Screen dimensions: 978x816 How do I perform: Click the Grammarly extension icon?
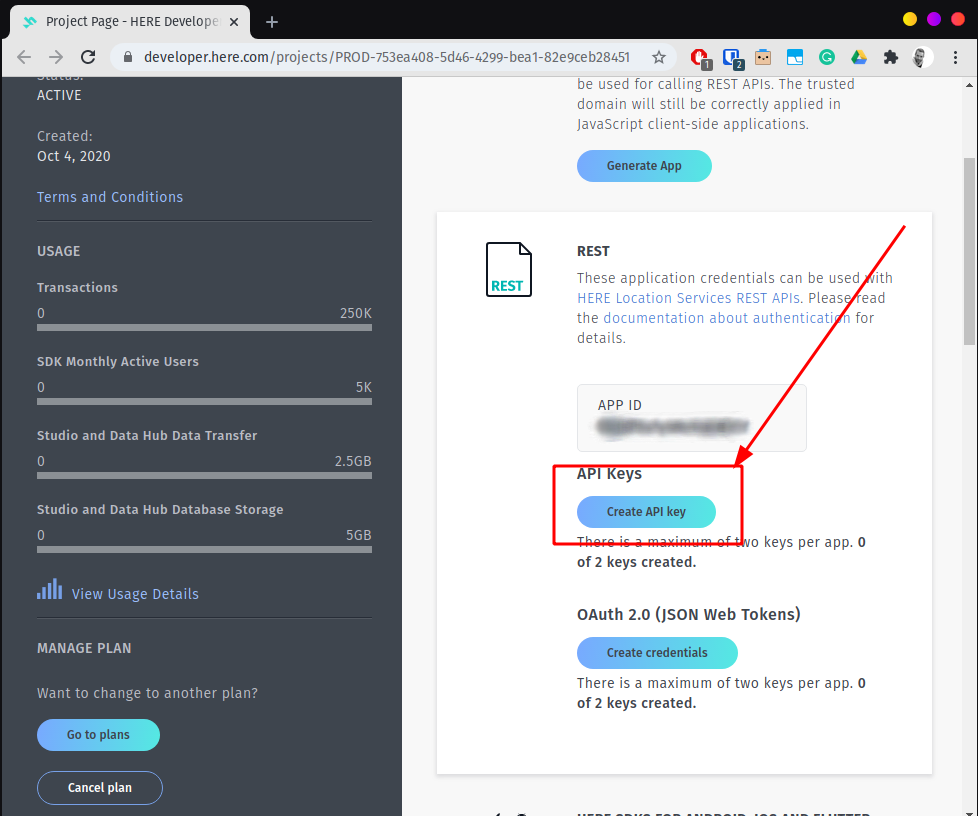[826, 57]
